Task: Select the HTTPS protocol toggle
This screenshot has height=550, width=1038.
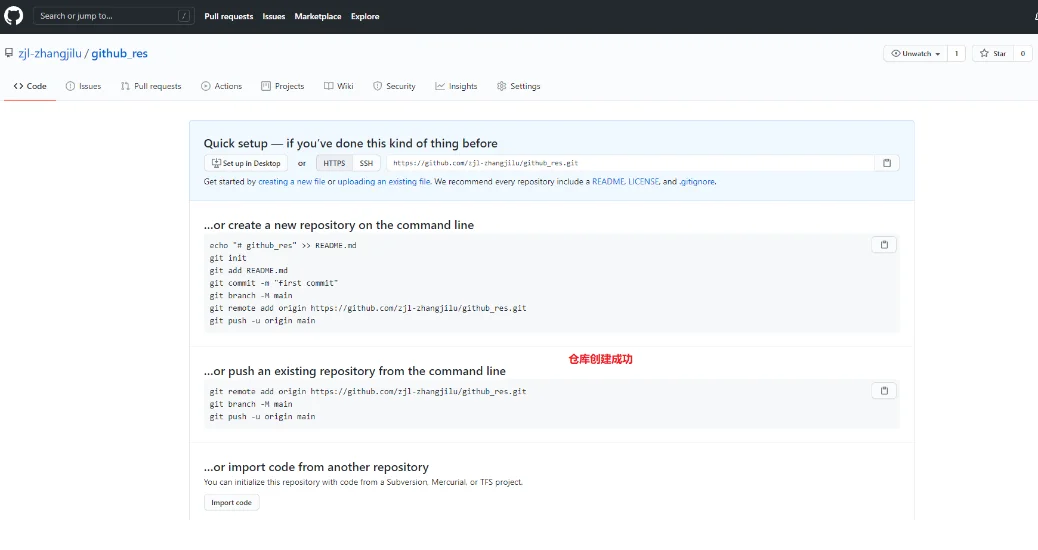Action: [x=334, y=163]
